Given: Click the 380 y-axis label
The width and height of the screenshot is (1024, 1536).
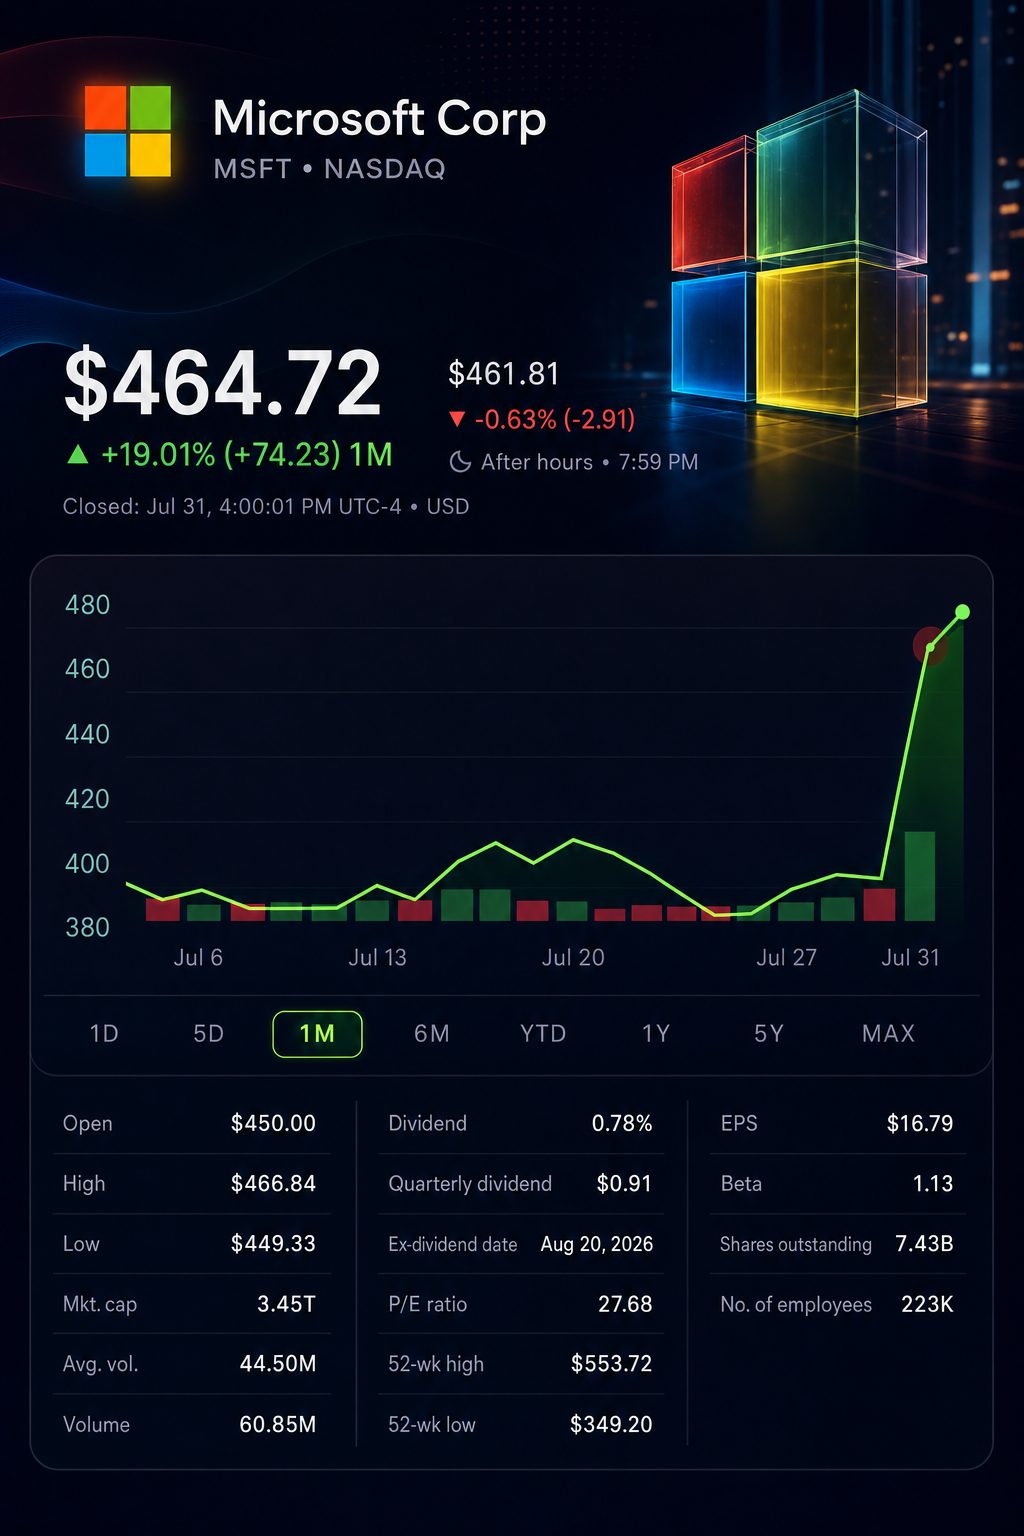Looking at the screenshot, I should point(87,927).
